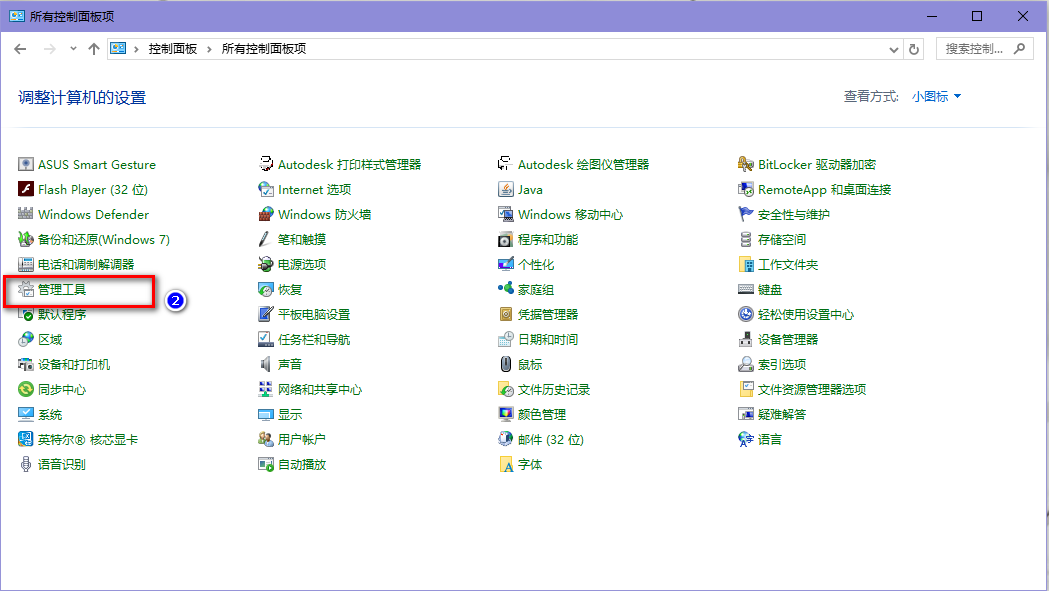Open the 存储空间 link

pos(782,240)
